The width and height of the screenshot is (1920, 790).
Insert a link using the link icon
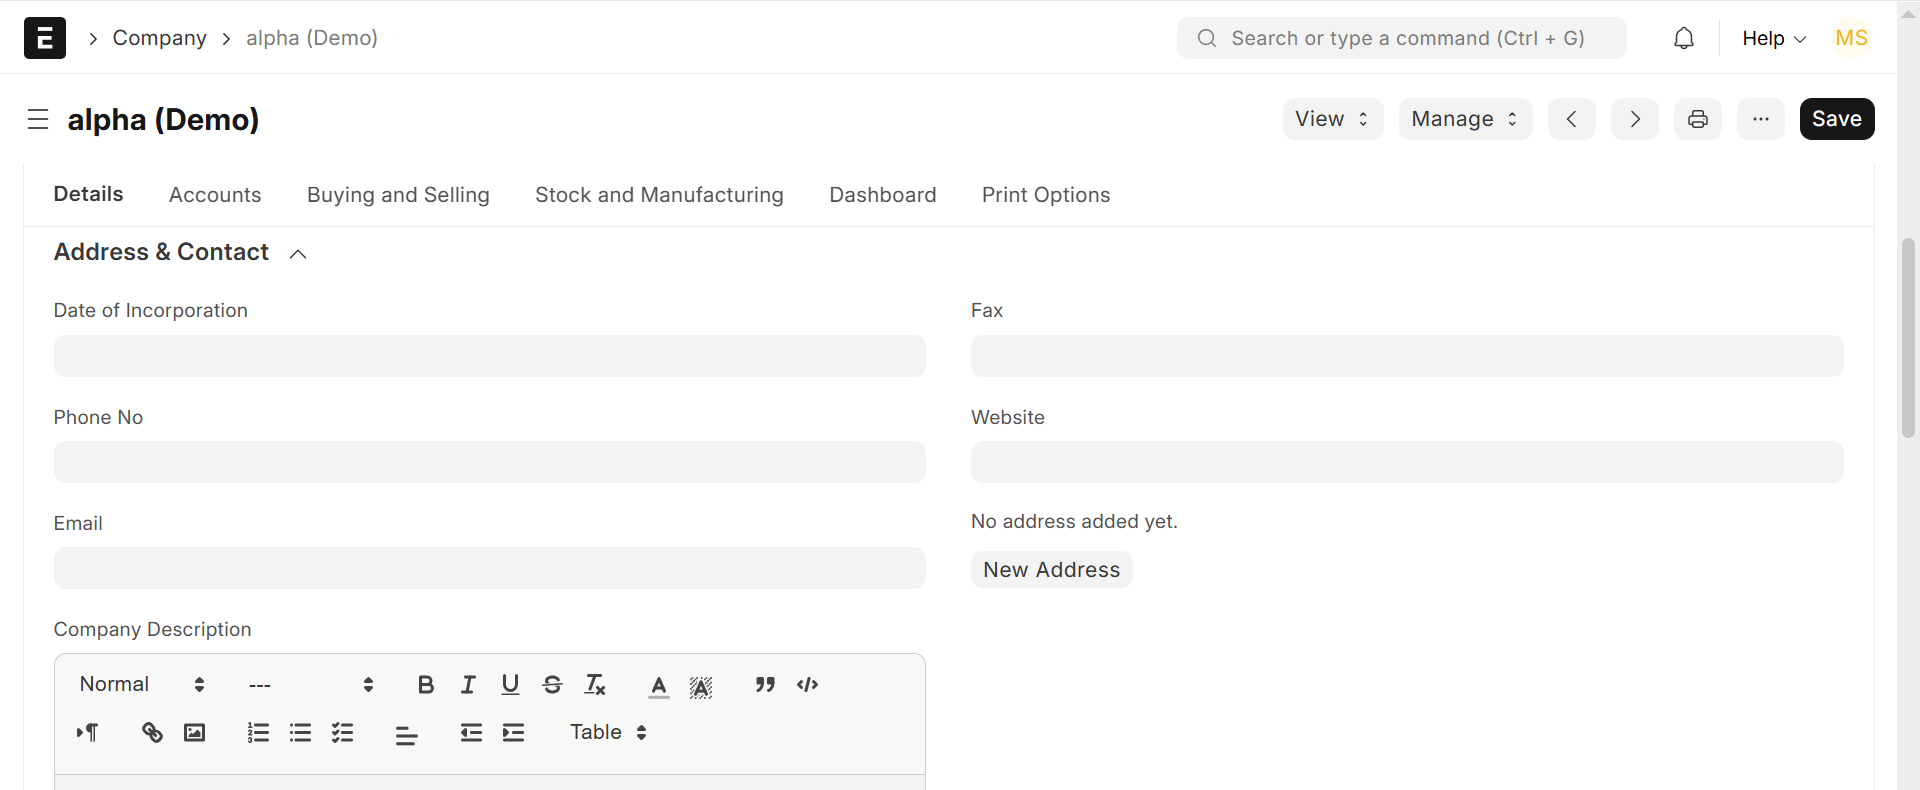coord(152,733)
